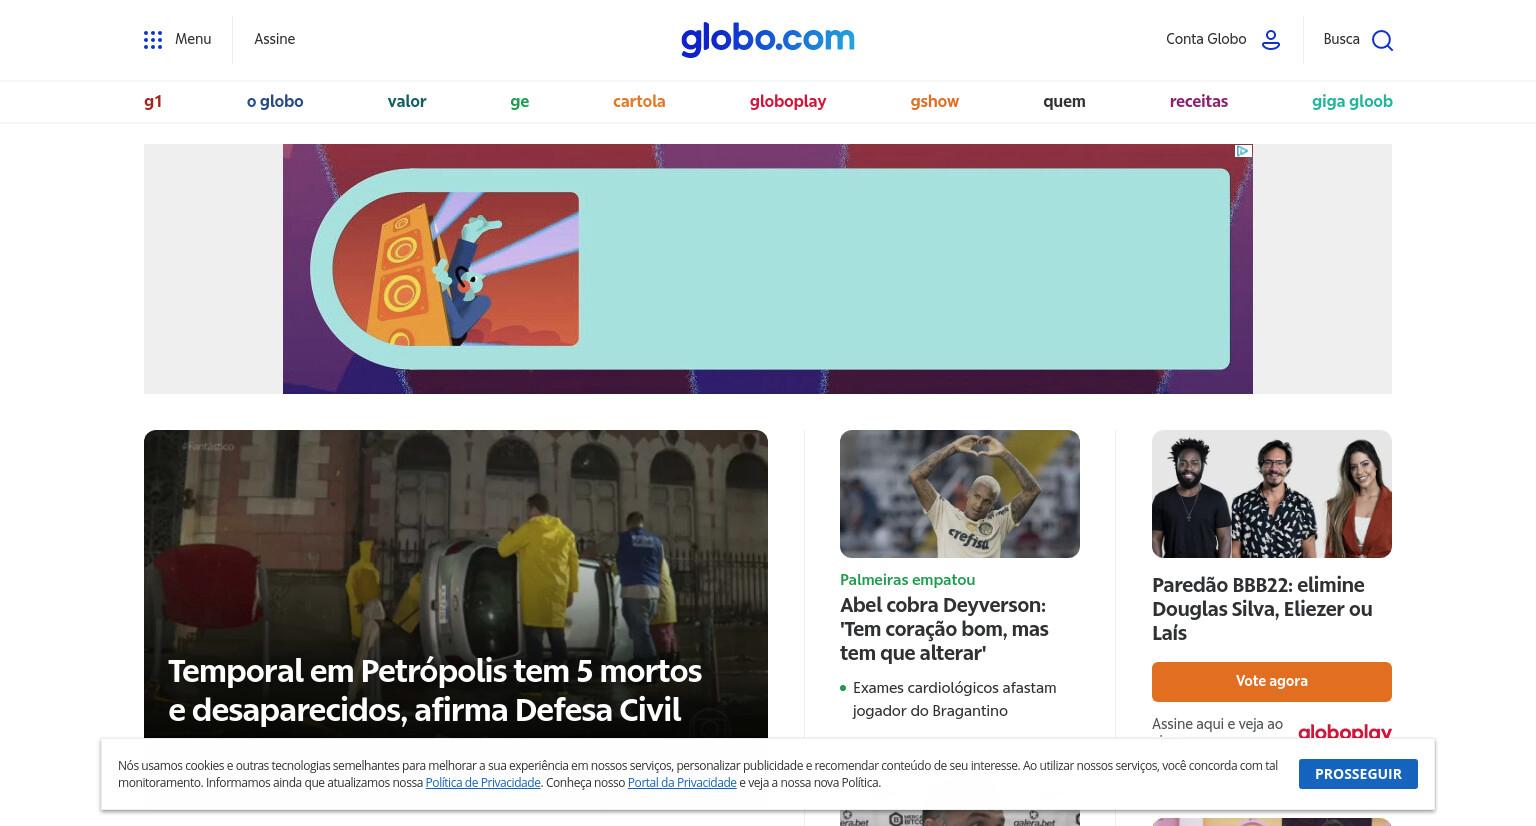This screenshot has height=826, width=1536.
Task: Click the Busca magnifier icon
Action: 1382,40
